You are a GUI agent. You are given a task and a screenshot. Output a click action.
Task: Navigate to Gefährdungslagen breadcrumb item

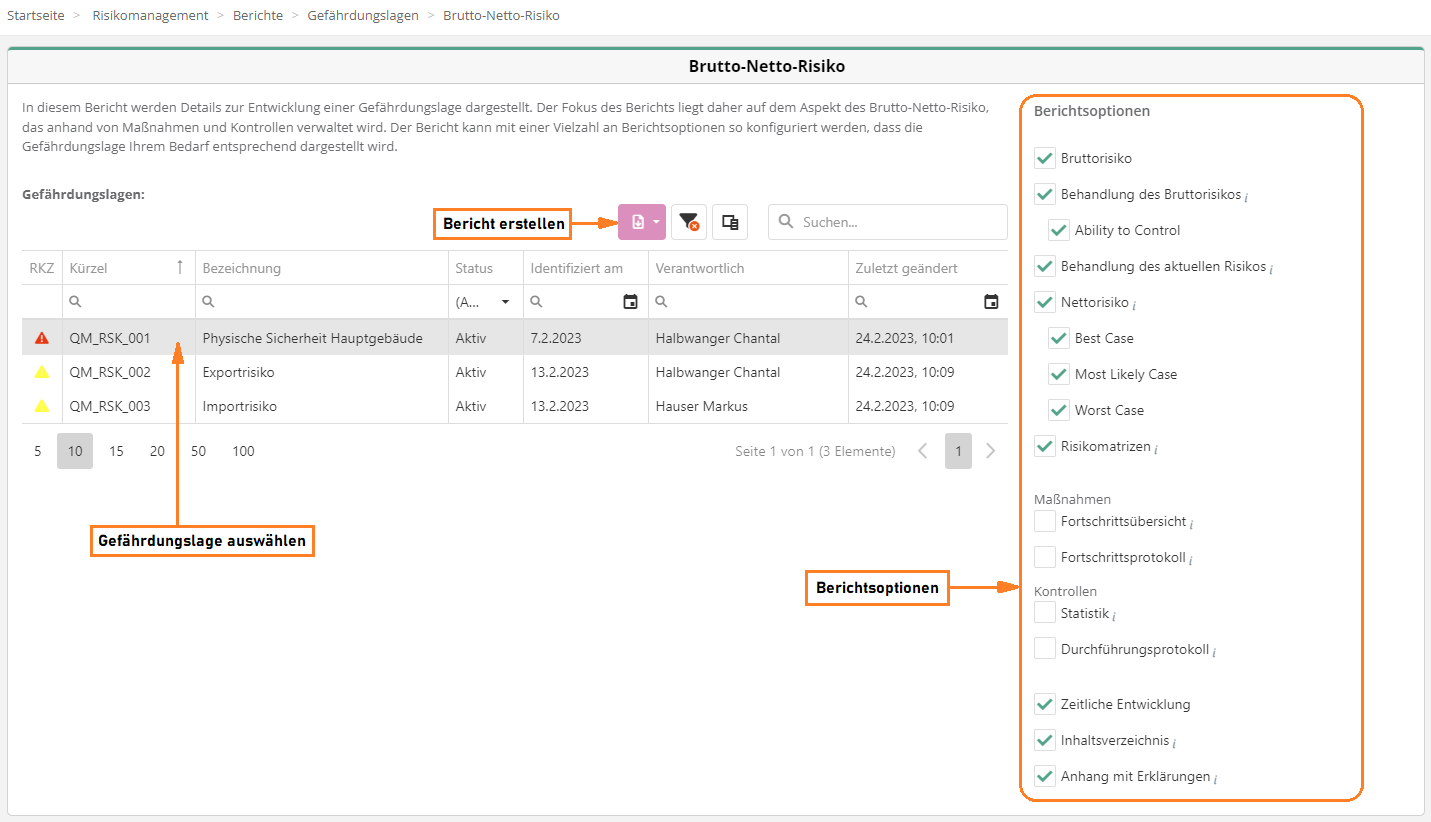pyautogui.click(x=363, y=16)
